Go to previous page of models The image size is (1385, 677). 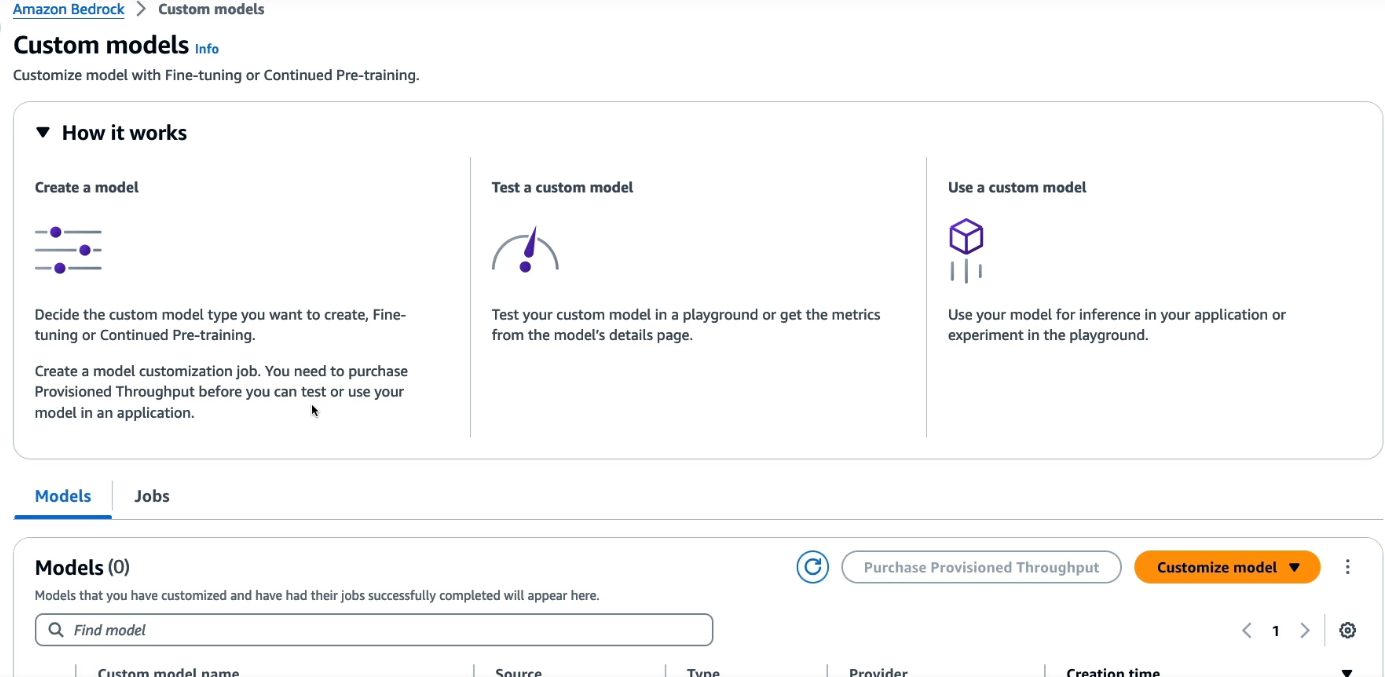click(x=1247, y=630)
